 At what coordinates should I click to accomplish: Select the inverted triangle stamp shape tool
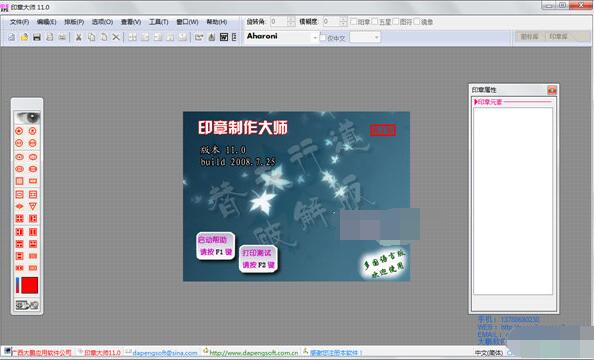(33, 207)
